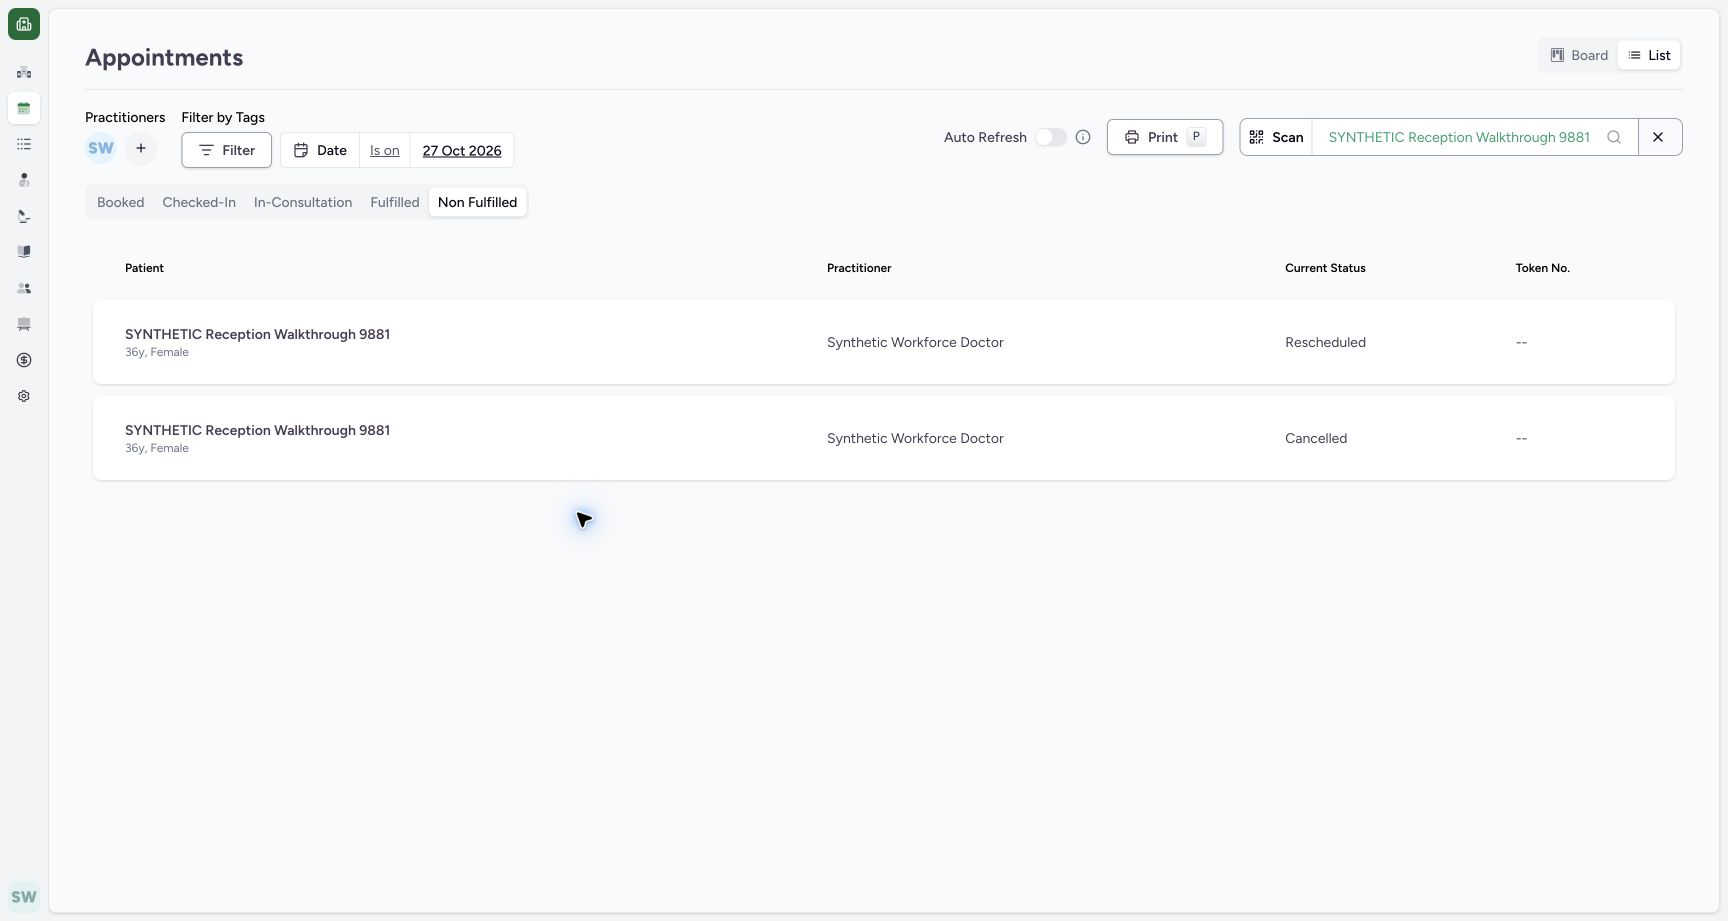This screenshot has width=1728, height=921.
Task: Open the Cancelled appointment patient name
Action: [257, 430]
